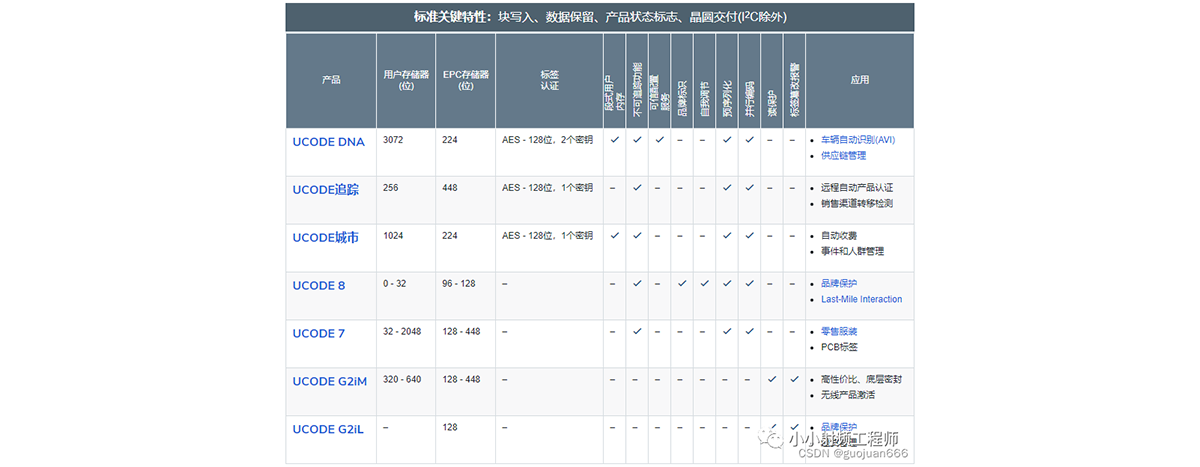Click the 读保护 checkmark in UCODE G2iM row
This screenshot has width=1200, height=467.
pos(771,380)
